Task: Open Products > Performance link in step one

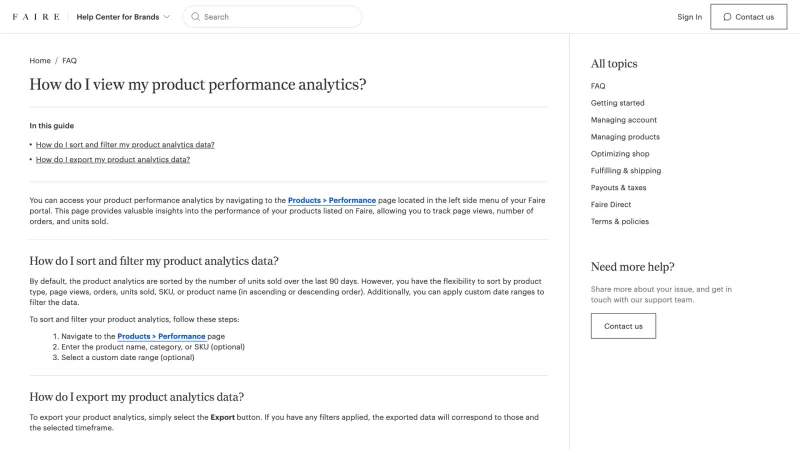Action: pos(161,336)
